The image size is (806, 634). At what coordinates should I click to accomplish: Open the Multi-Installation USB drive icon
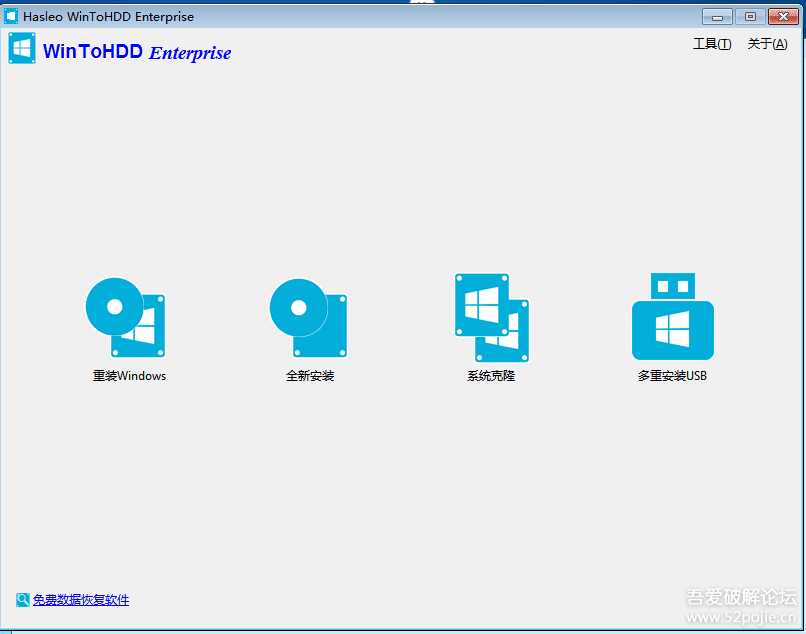tap(672, 317)
